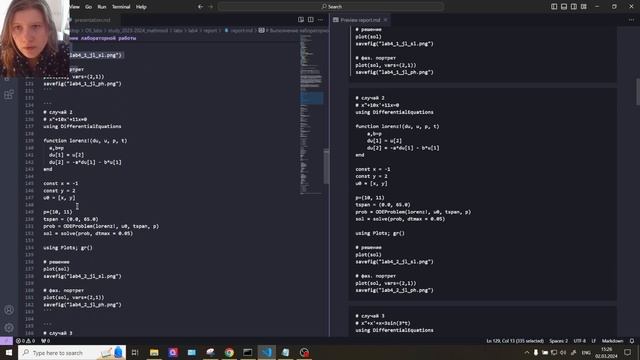Click the preview pane vertical scrollbar

pos(638,91)
